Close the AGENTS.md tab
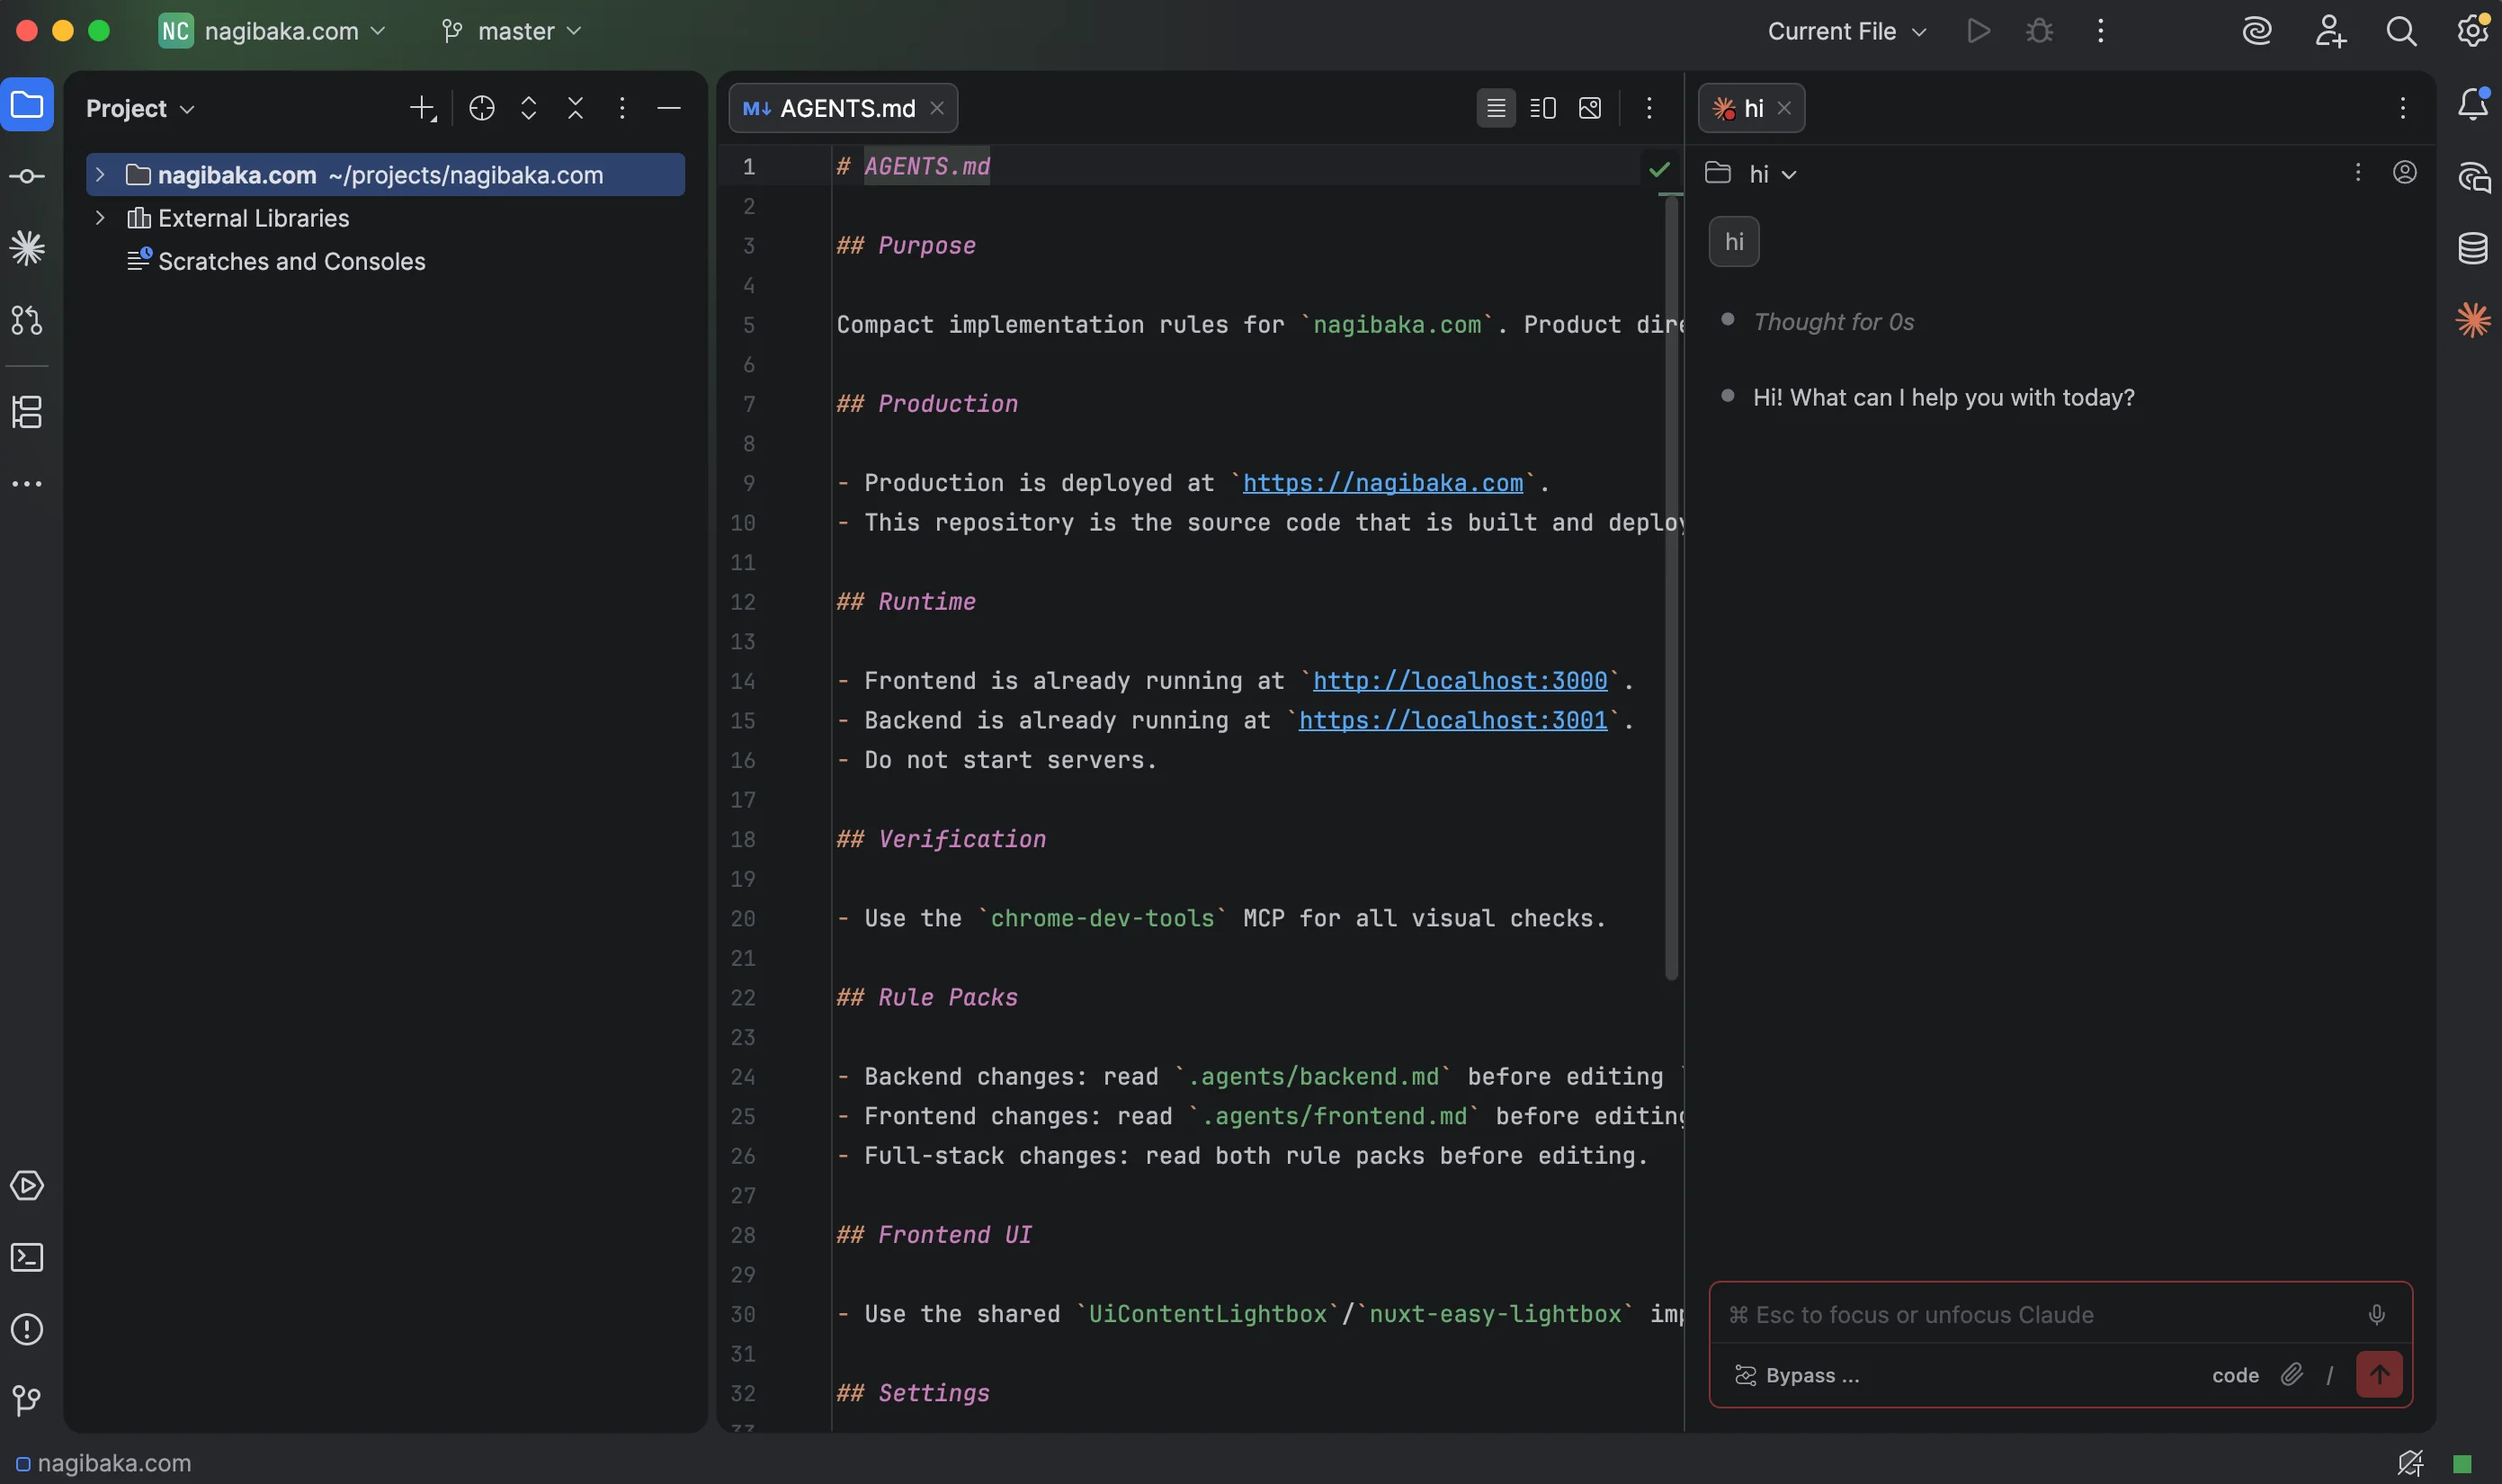This screenshot has height=1484, width=2502. pyautogui.click(x=937, y=108)
